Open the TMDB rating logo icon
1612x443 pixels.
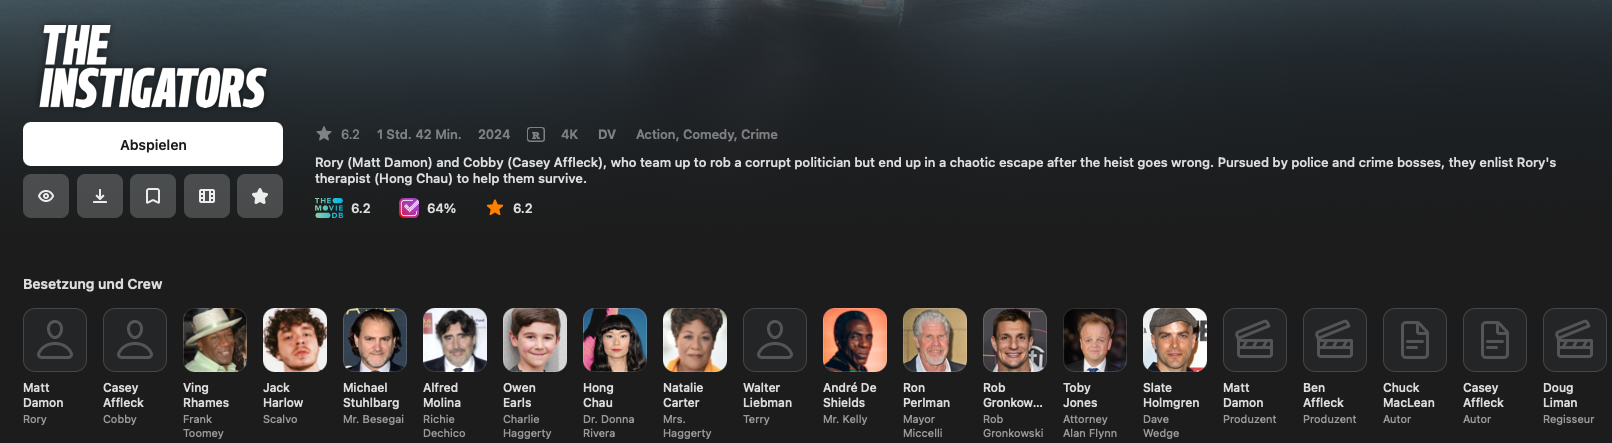click(x=329, y=208)
